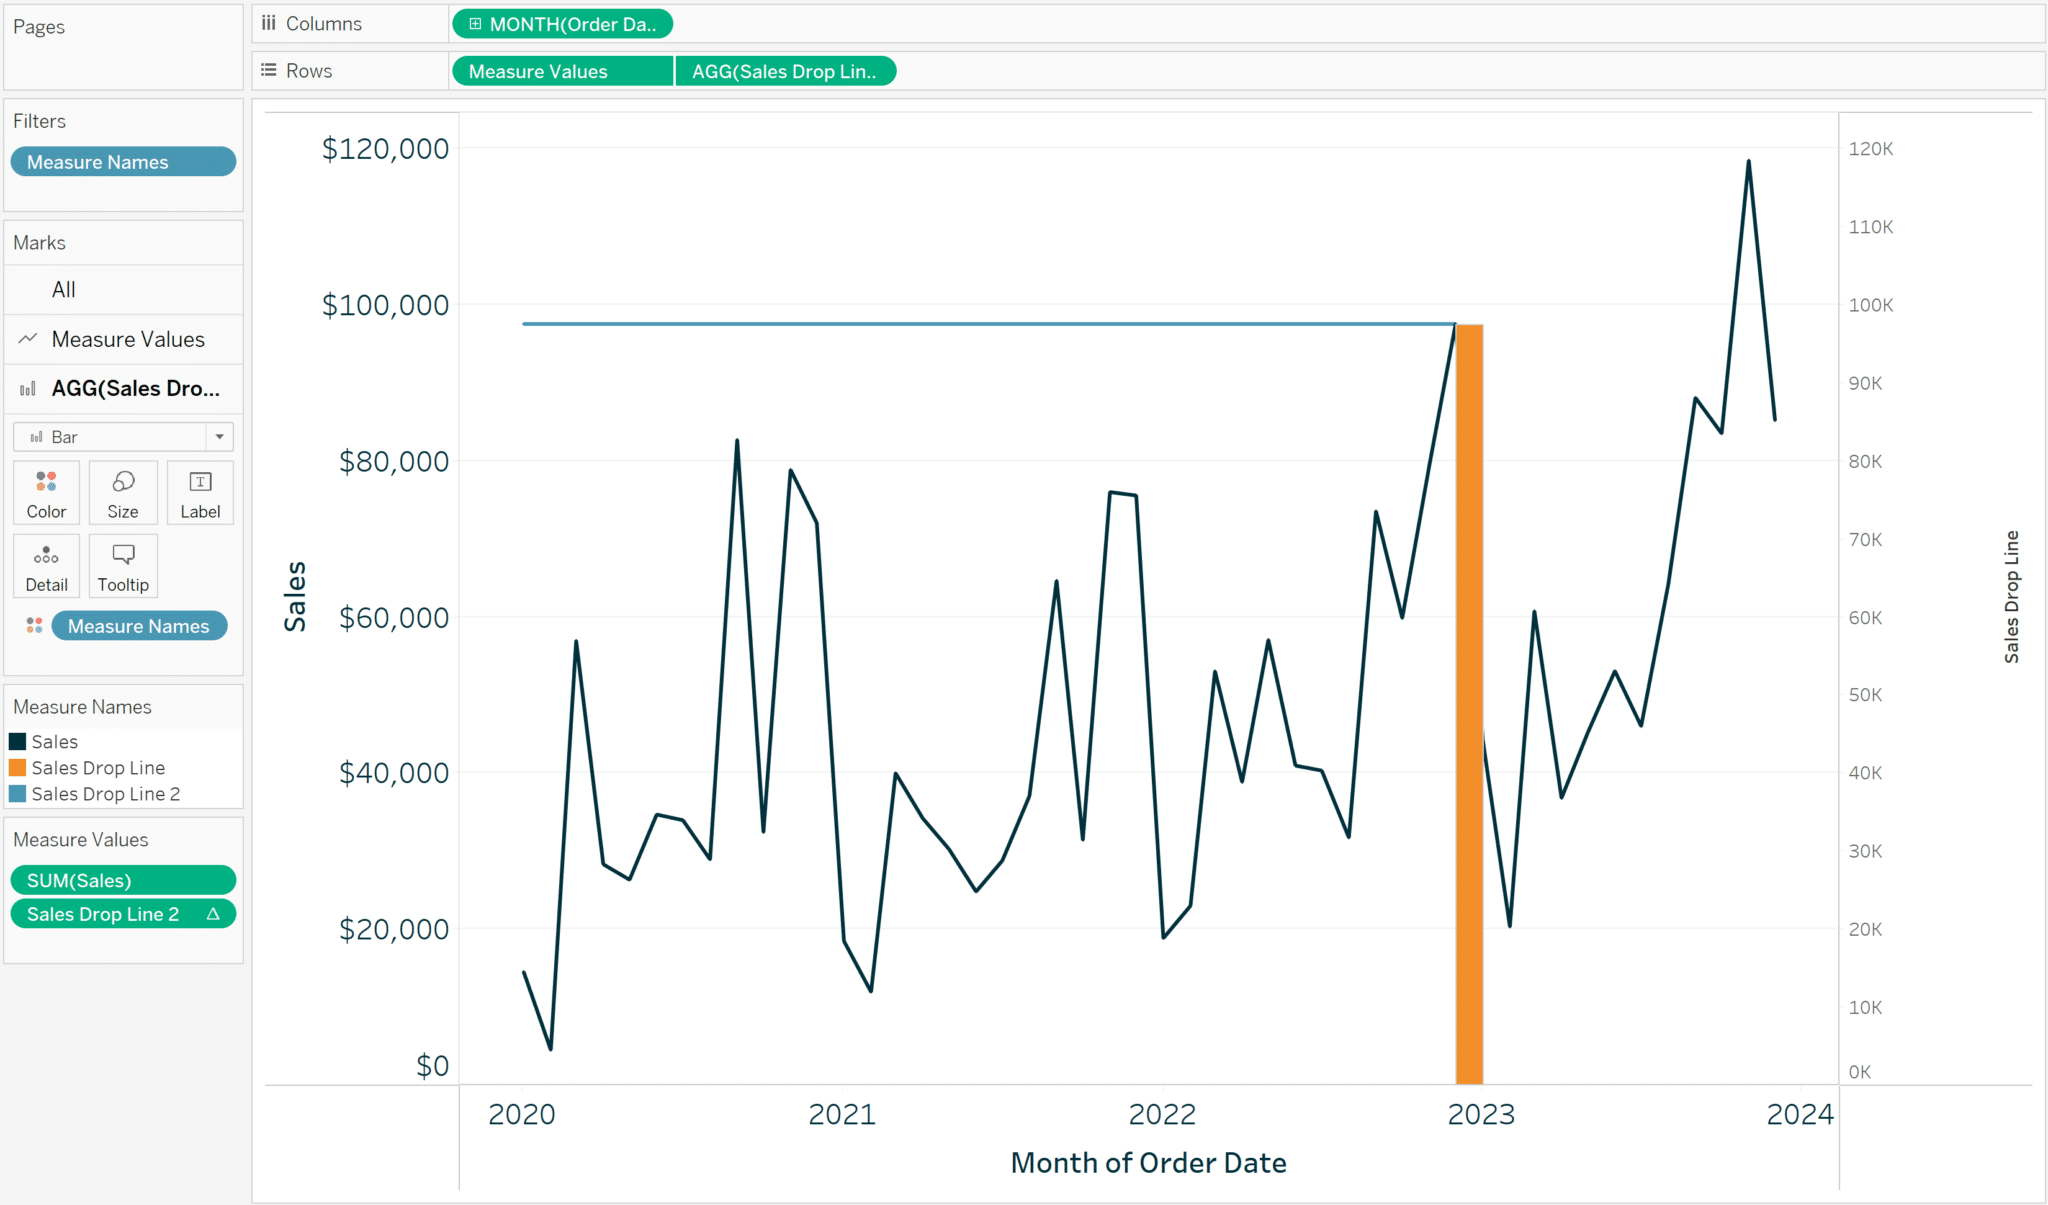The height and width of the screenshot is (1205, 2048).
Task: Switch to the All tab in Marks card
Action: coord(63,289)
